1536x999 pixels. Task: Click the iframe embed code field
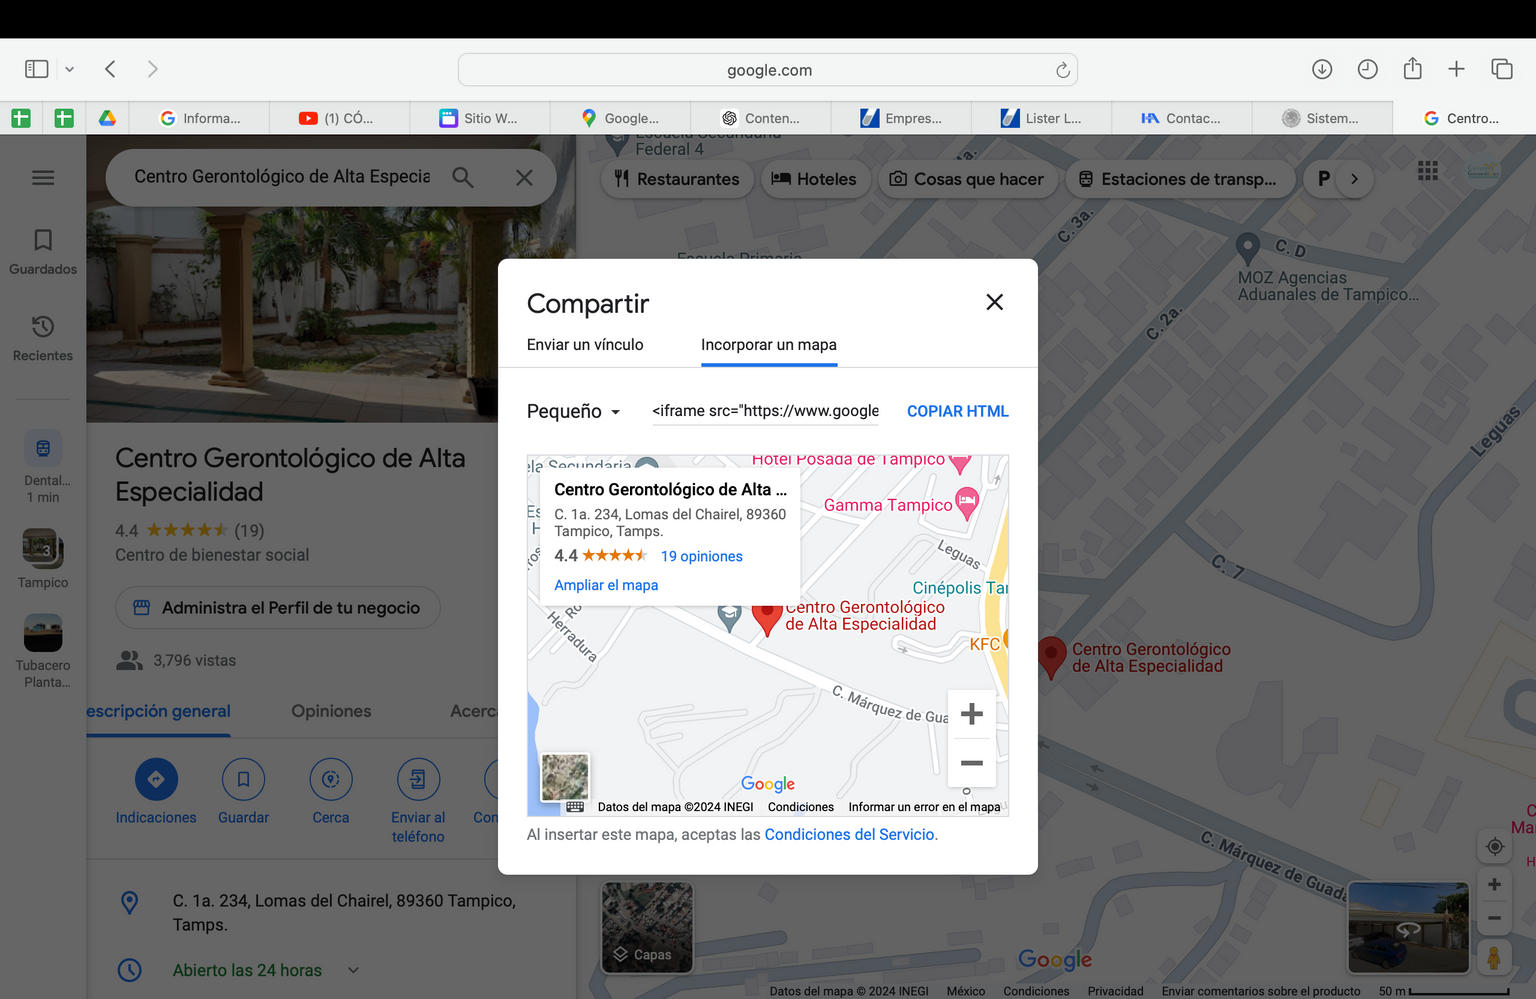tap(766, 411)
